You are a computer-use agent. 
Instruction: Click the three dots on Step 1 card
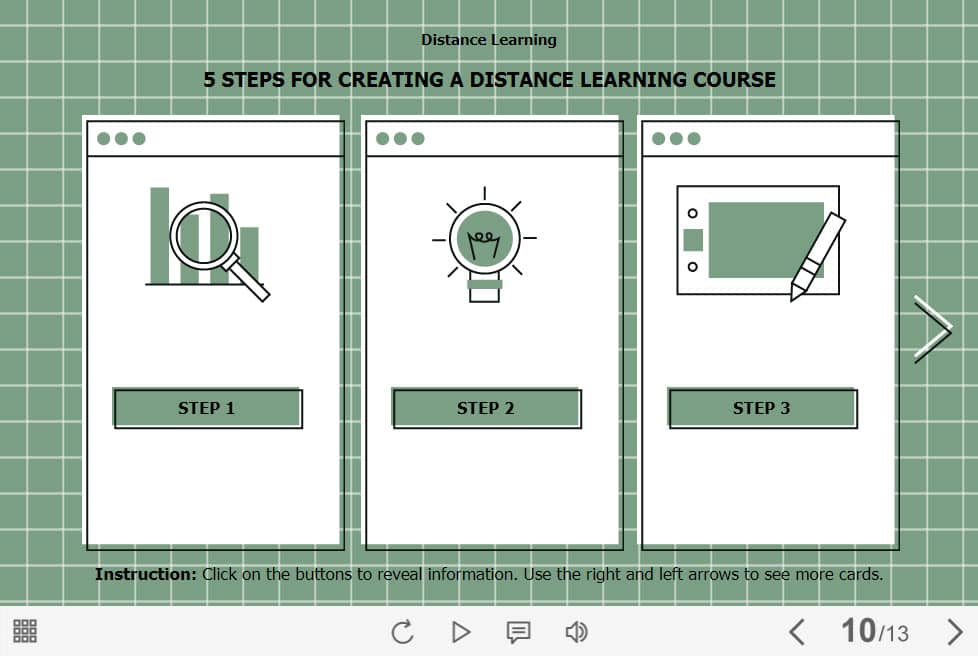point(121,139)
